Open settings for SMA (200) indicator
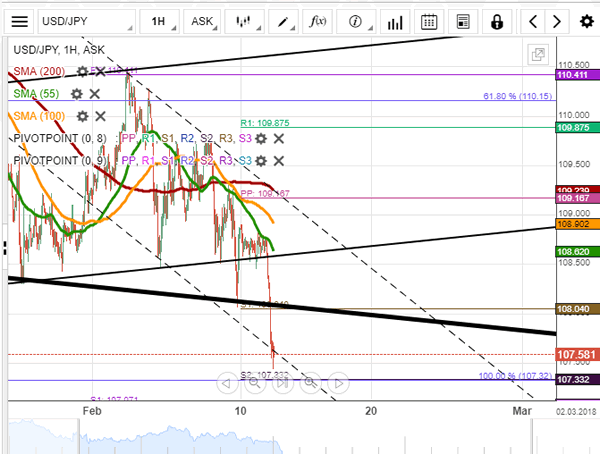600x455 pixels. (x=82, y=71)
